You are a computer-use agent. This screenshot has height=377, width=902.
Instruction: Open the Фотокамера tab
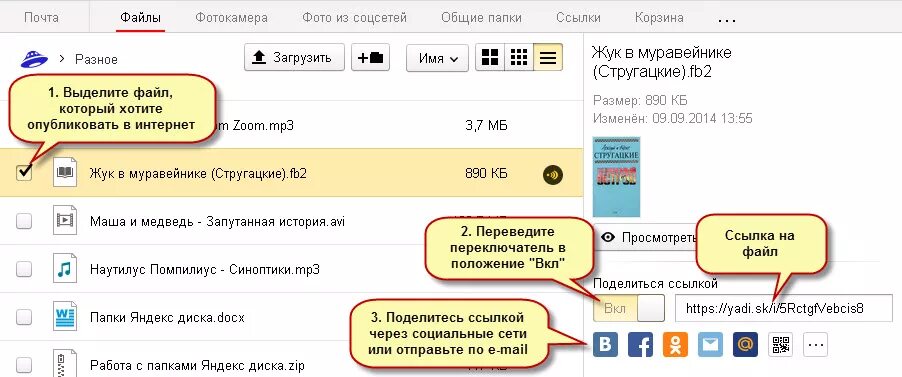[x=231, y=17]
